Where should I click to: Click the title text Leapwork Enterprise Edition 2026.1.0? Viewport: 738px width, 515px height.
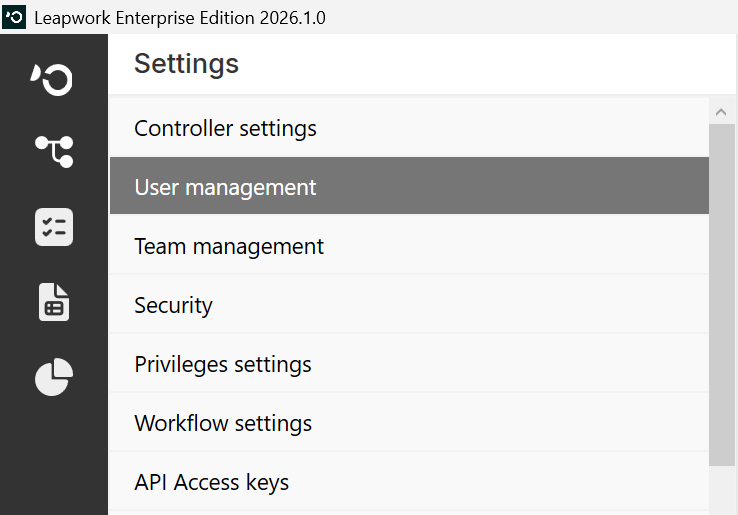point(180,18)
